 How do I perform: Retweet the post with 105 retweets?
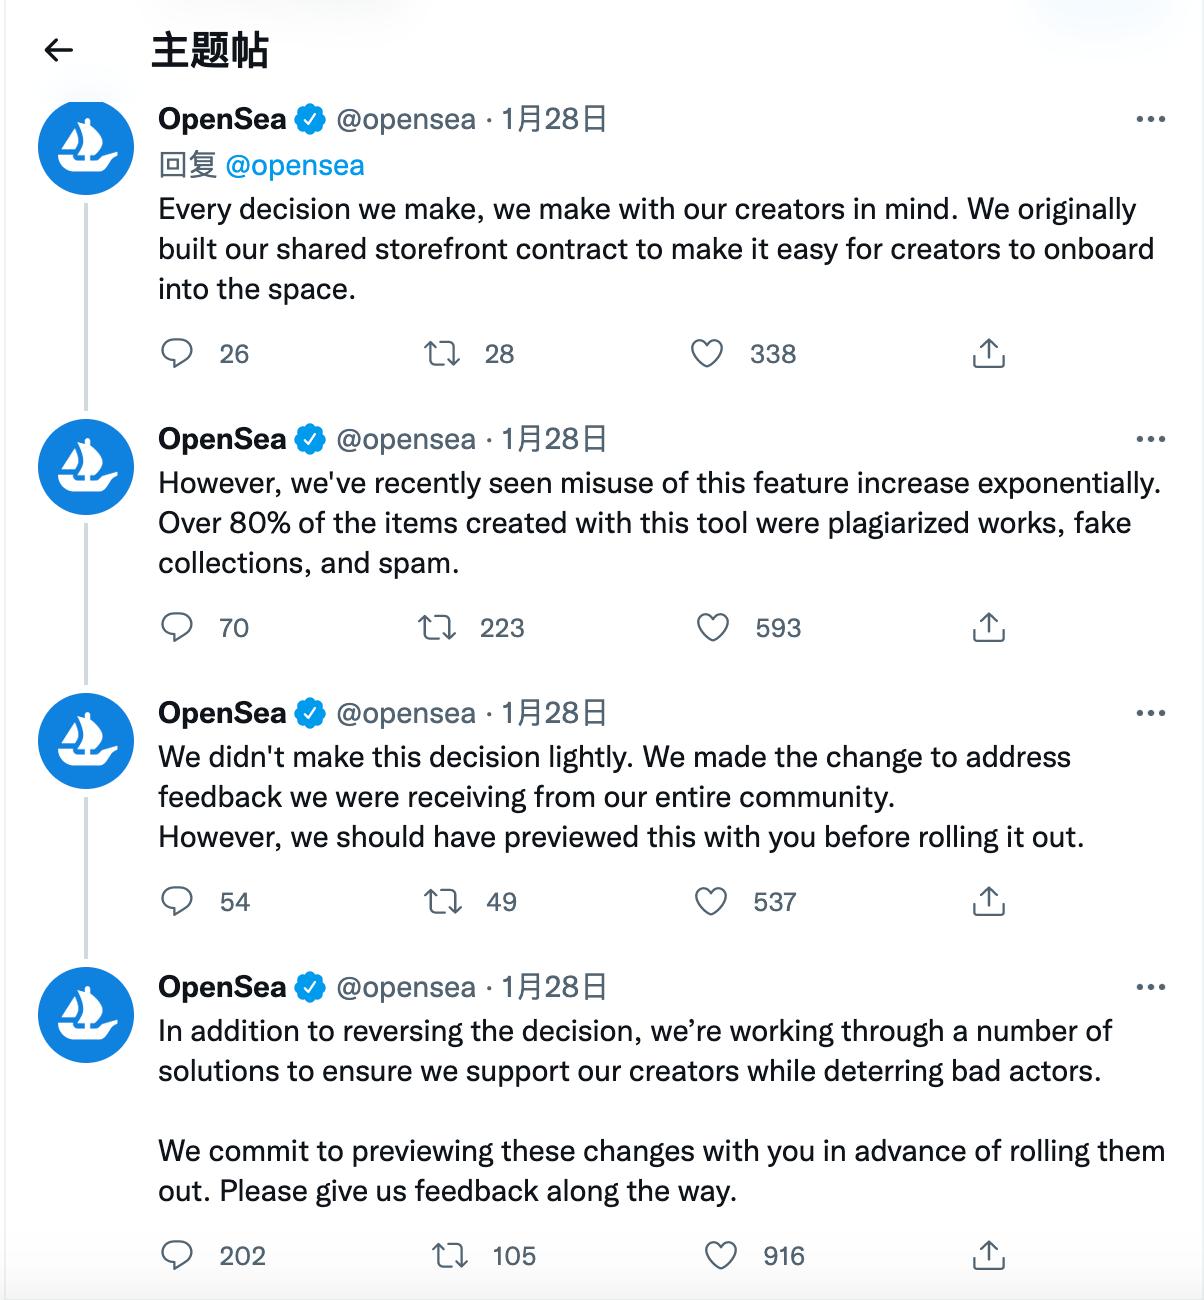pyautogui.click(x=449, y=1256)
